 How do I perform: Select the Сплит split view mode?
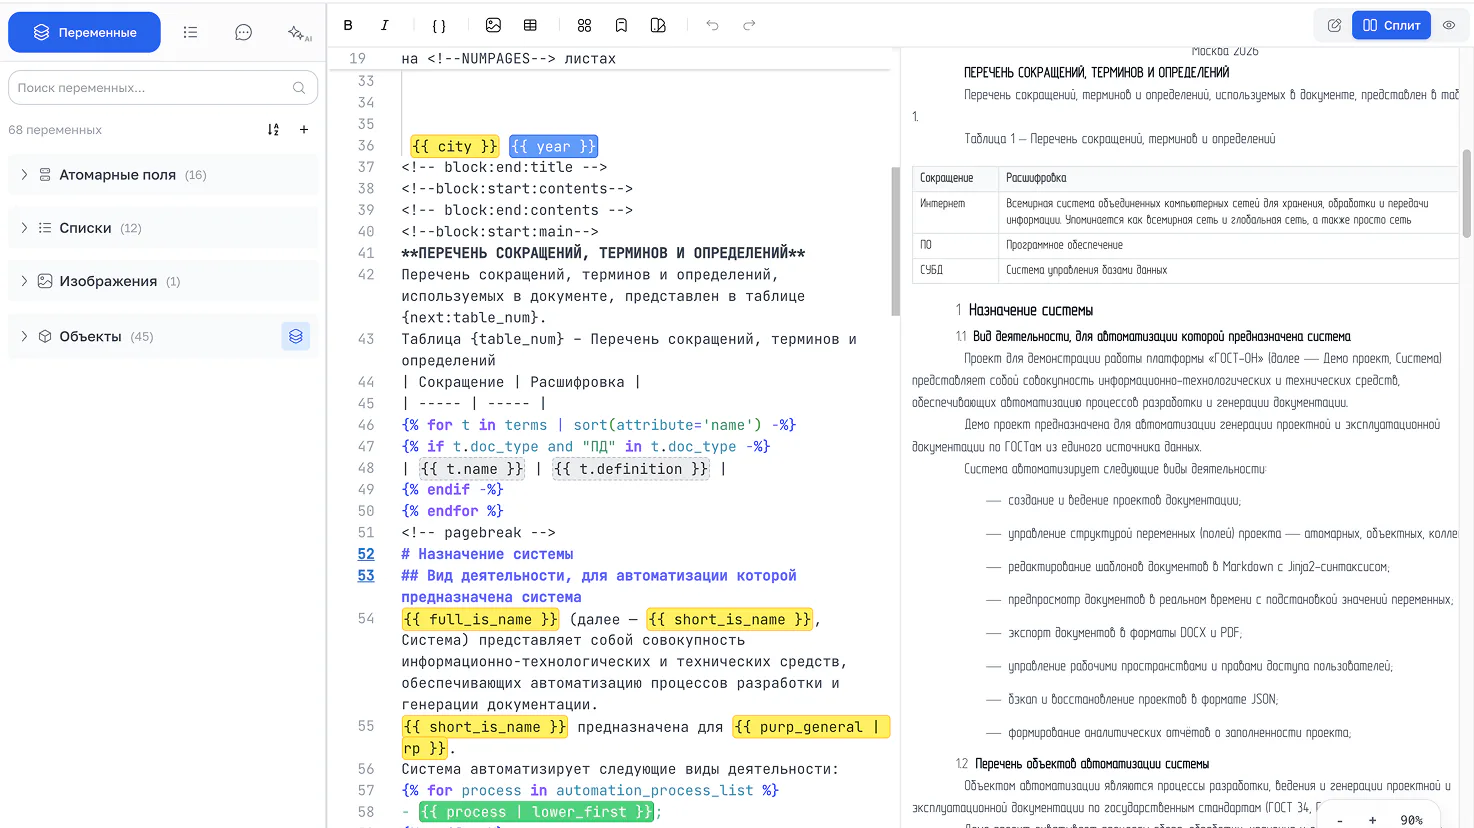[1391, 25]
